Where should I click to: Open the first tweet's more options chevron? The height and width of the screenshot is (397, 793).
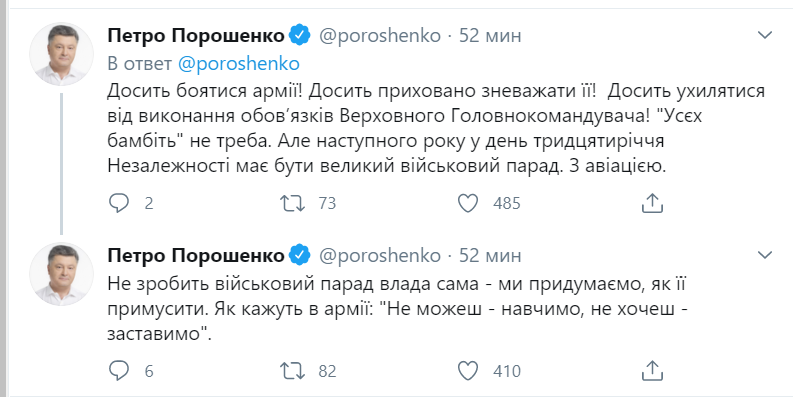(765, 35)
